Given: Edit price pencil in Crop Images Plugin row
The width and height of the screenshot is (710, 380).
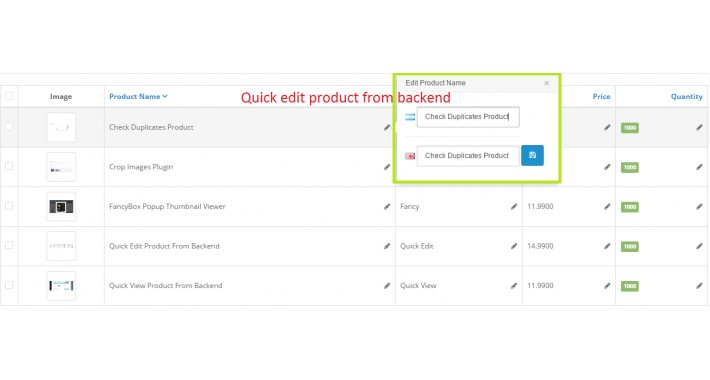Looking at the screenshot, I should [x=607, y=167].
